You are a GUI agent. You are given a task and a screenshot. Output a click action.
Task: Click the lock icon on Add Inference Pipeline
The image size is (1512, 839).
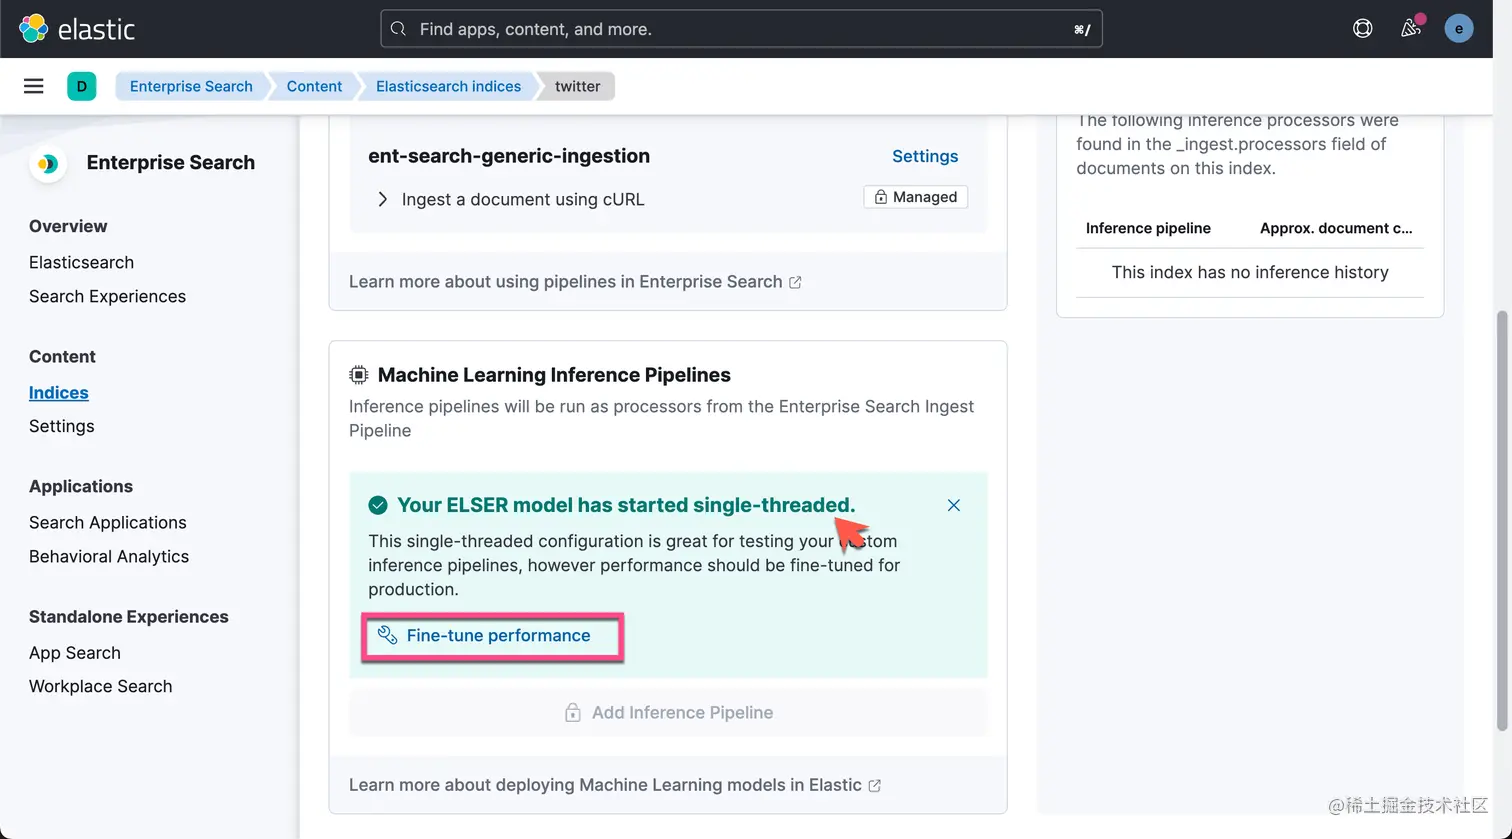[573, 712]
